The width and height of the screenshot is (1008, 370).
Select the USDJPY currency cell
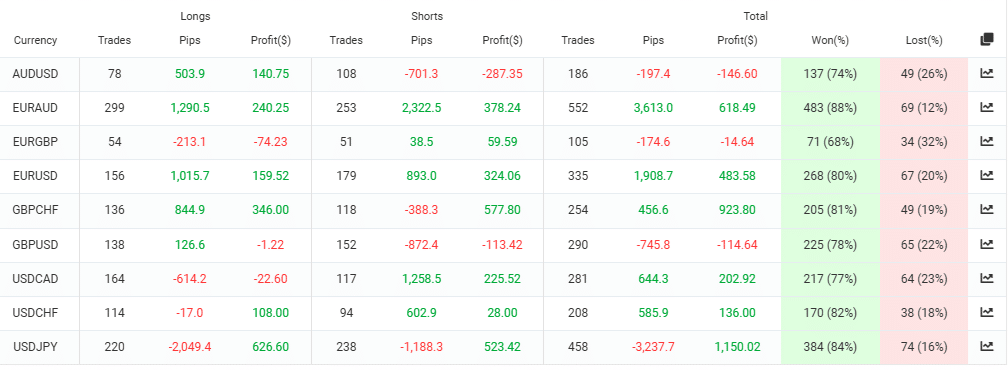[35, 347]
